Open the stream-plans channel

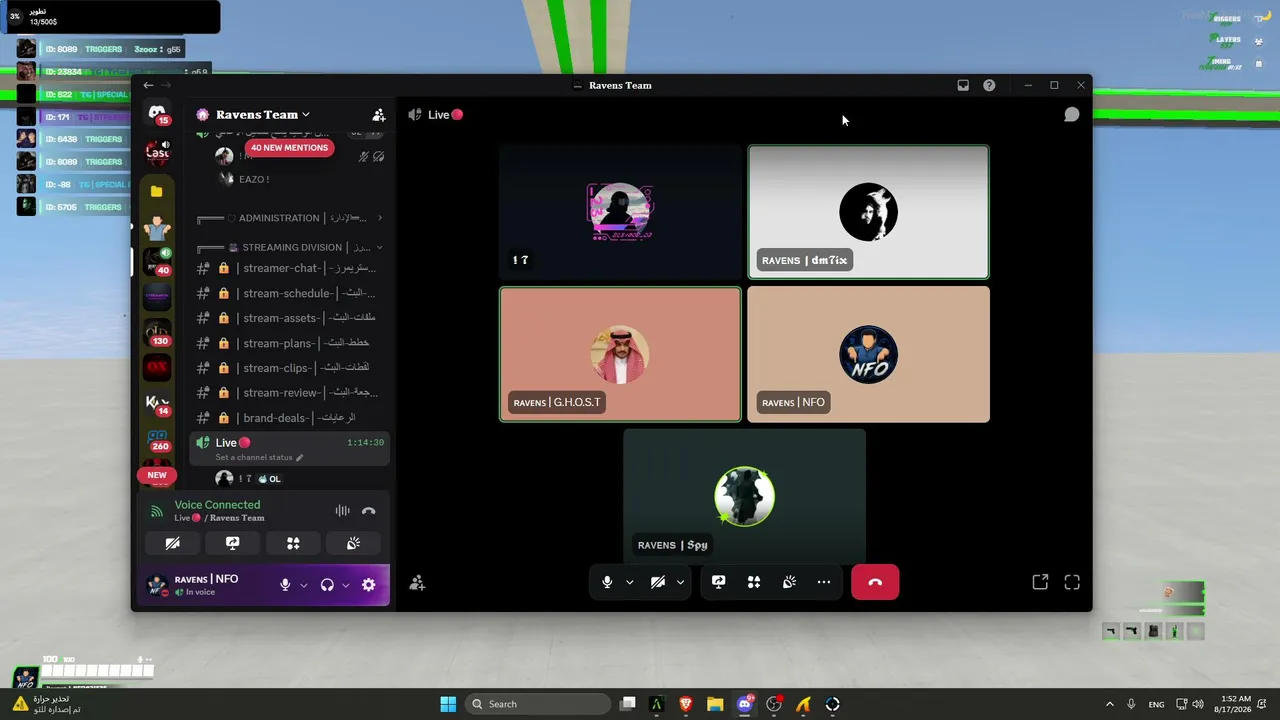click(x=289, y=343)
